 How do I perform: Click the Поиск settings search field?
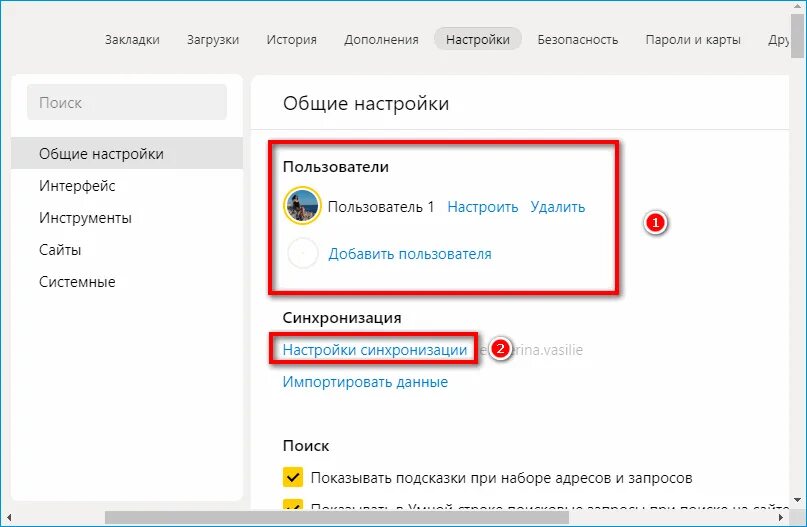pyautogui.click(x=127, y=102)
